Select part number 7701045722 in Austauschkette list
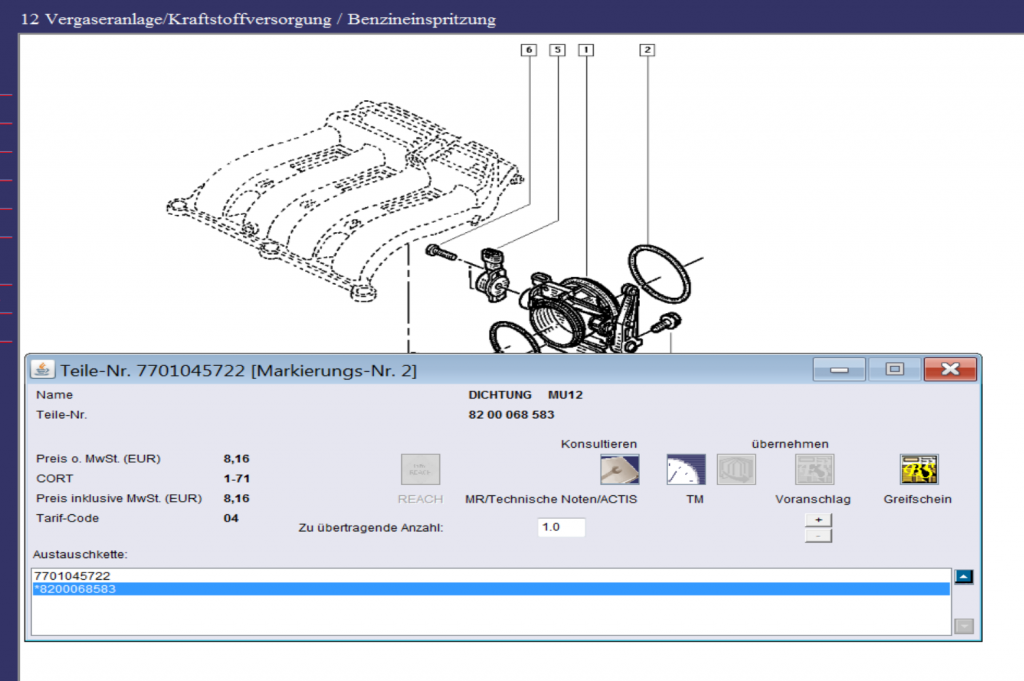 [72, 576]
